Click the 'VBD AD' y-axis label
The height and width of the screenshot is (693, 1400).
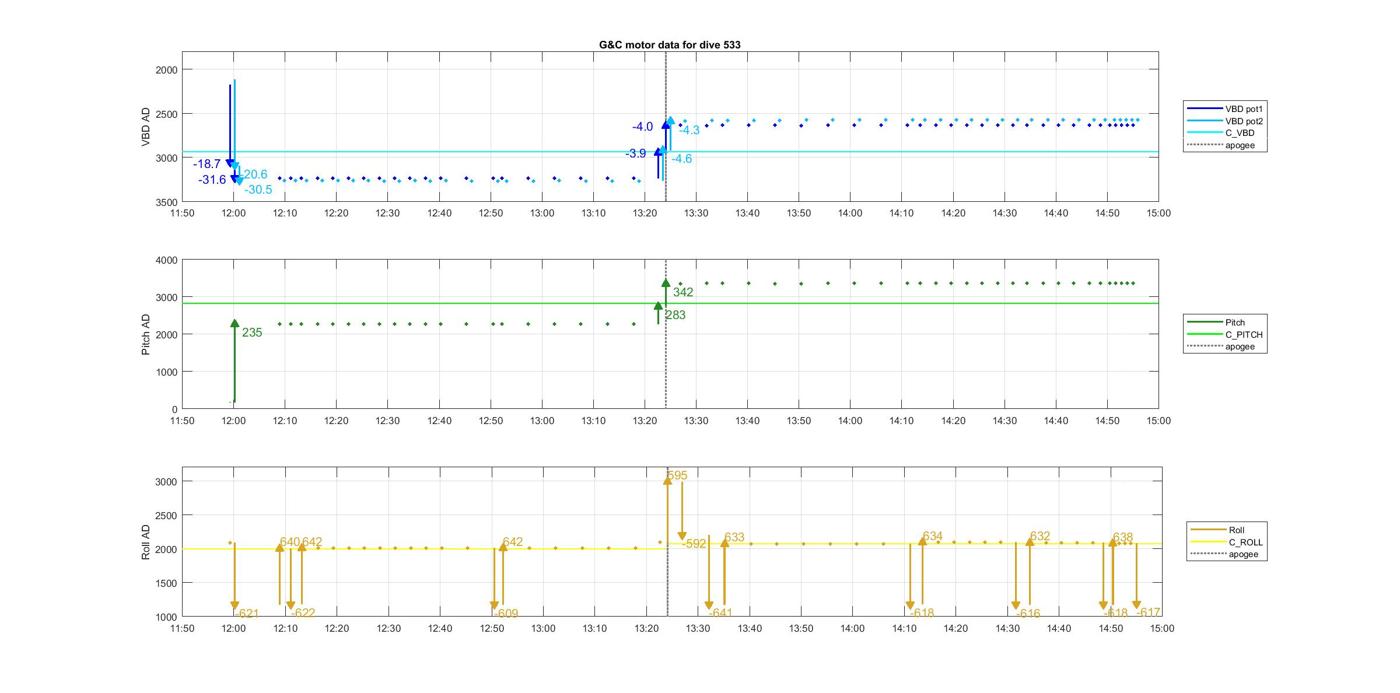click(147, 126)
